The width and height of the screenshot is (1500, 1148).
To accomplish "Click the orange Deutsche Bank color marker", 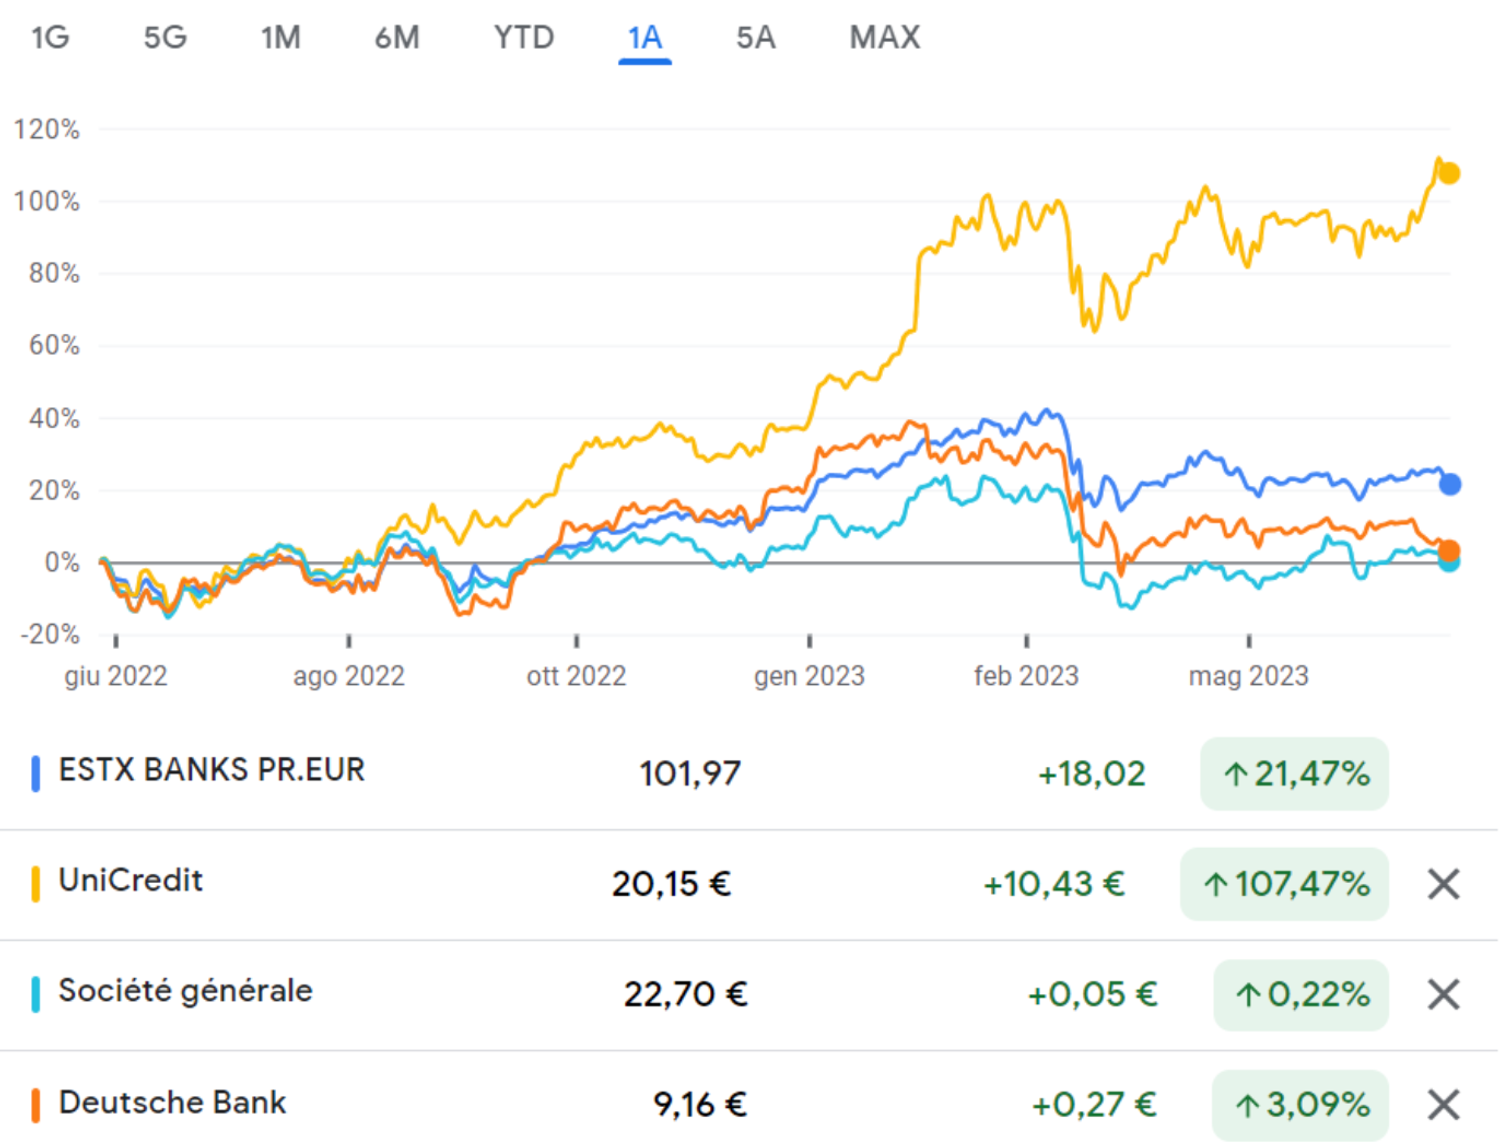I will (36, 1105).
